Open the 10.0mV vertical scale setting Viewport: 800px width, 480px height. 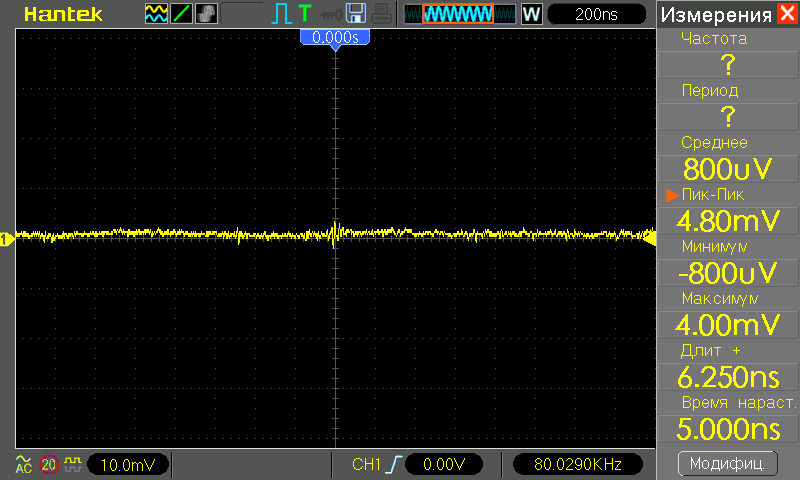pyautogui.click(x=127, y=464)
